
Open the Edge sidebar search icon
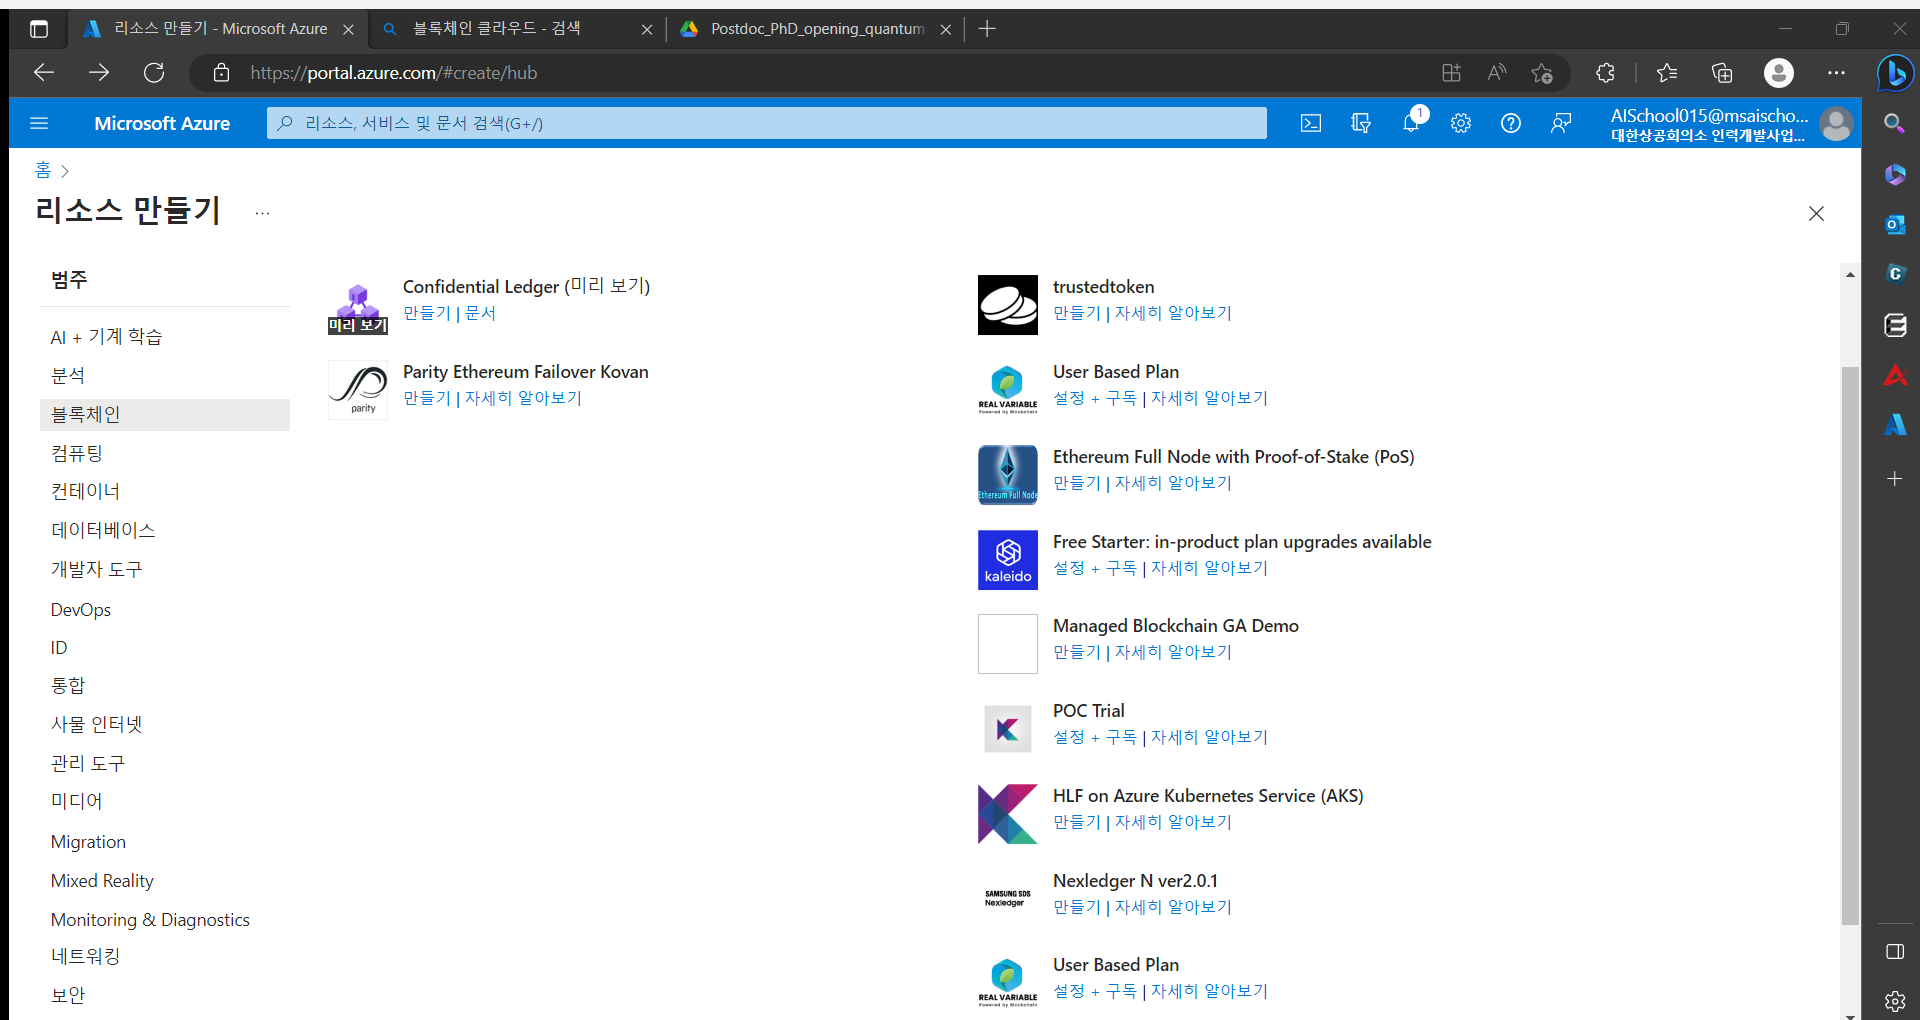tap(1894, 123)
